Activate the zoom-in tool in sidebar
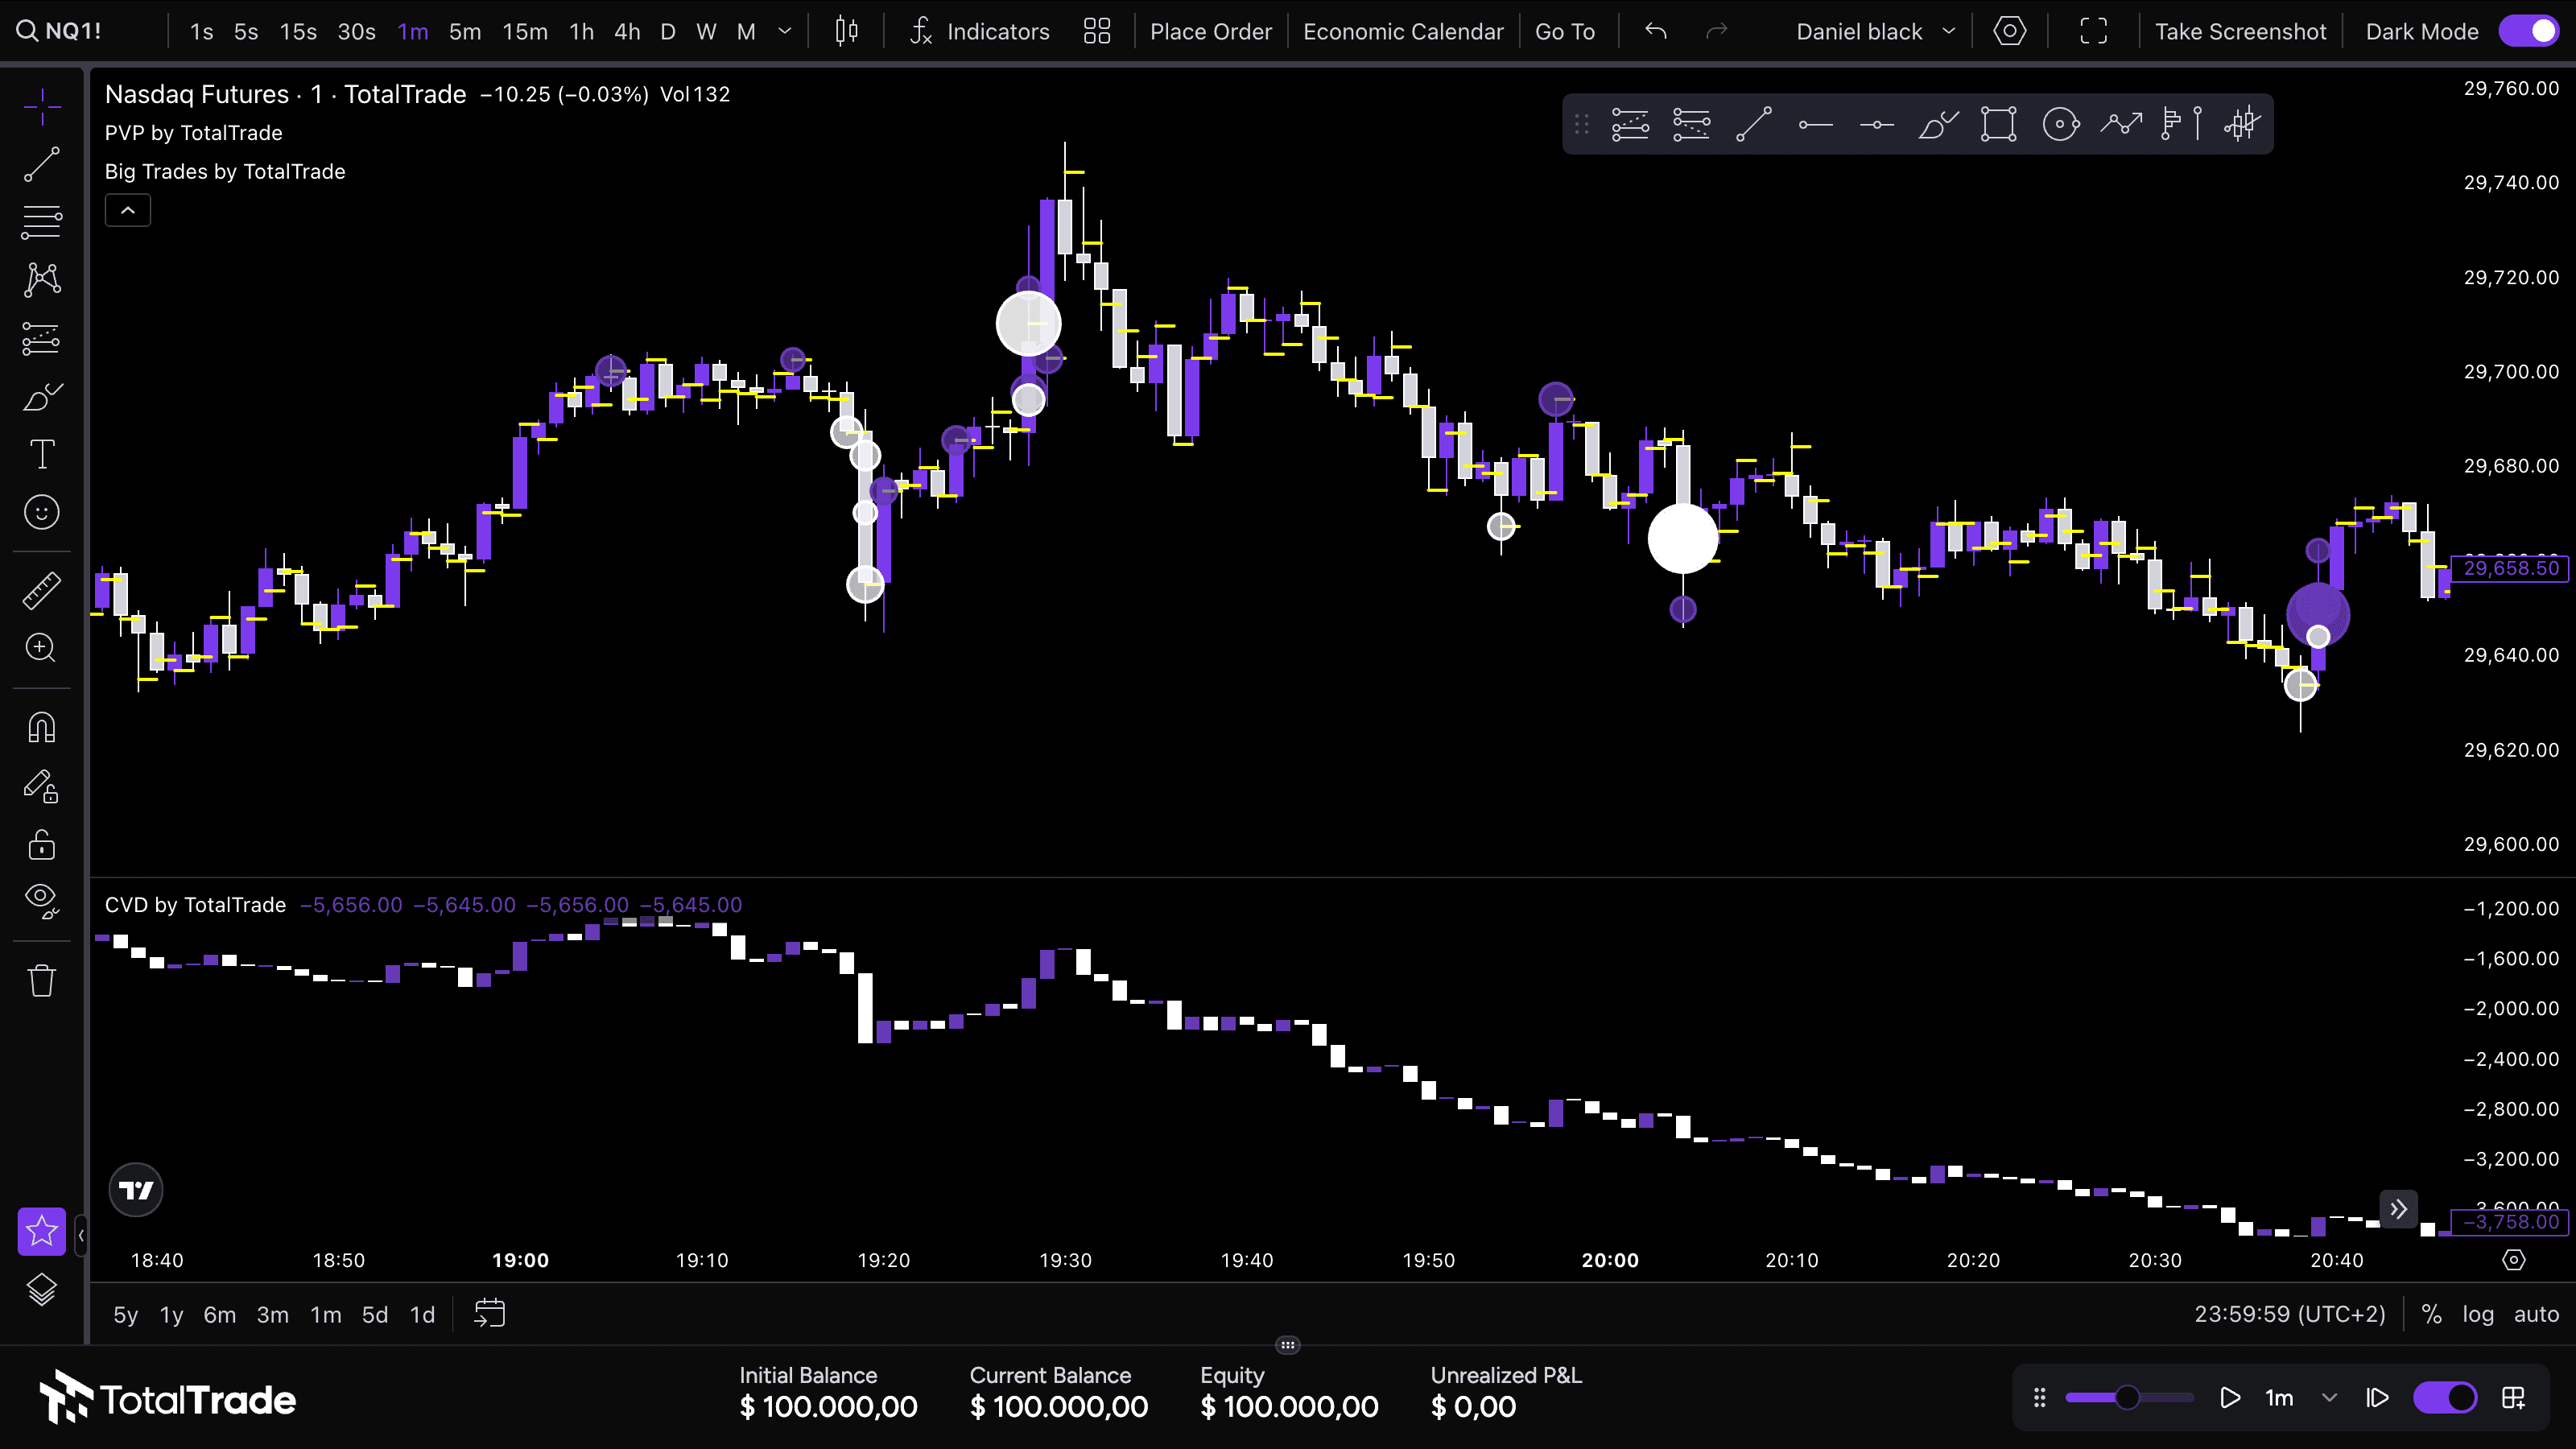 (42, 648)
